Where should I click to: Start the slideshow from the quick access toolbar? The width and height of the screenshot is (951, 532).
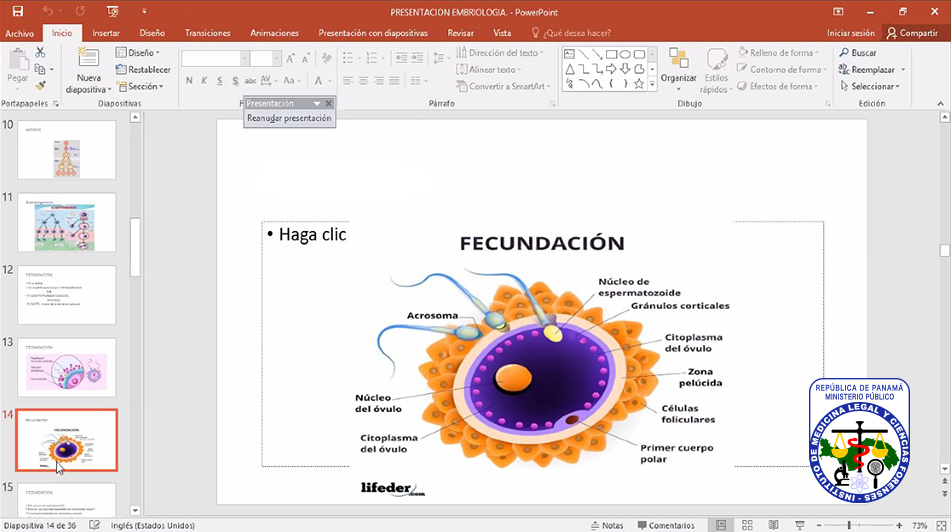[x=112, y=11]
